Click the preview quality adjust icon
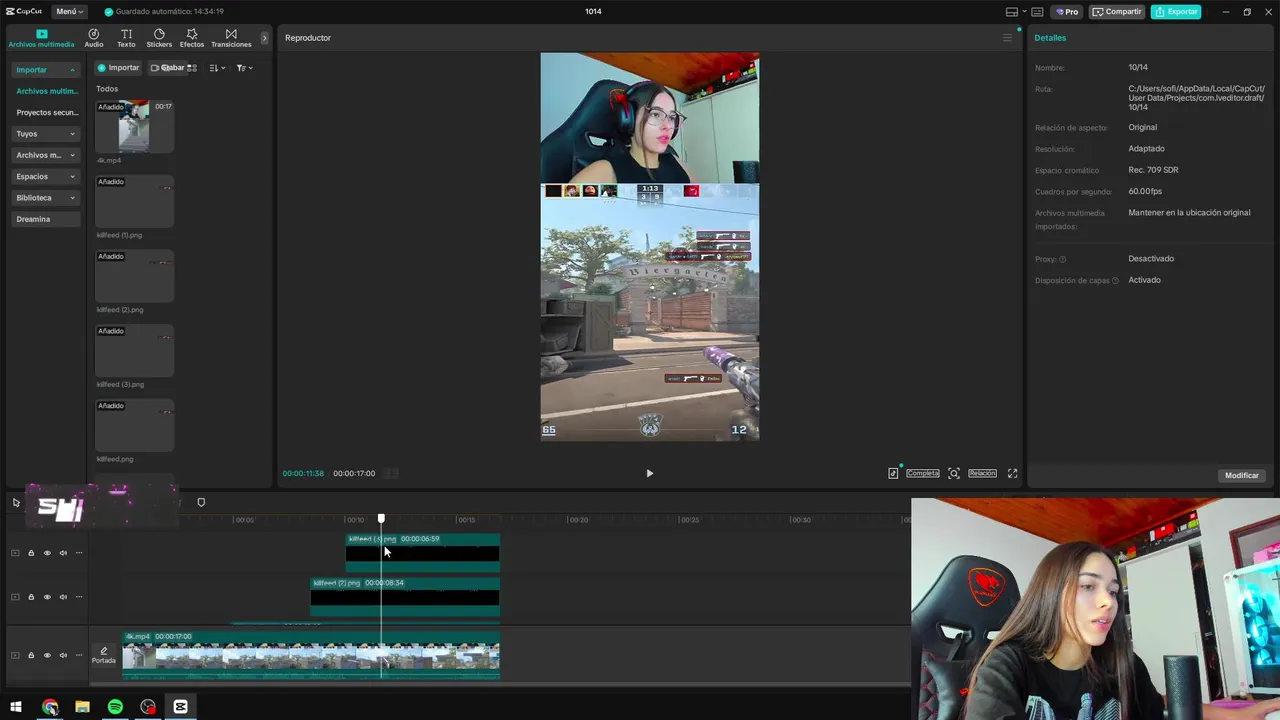This screenshot has width=1280, height=720. point(893,474)
